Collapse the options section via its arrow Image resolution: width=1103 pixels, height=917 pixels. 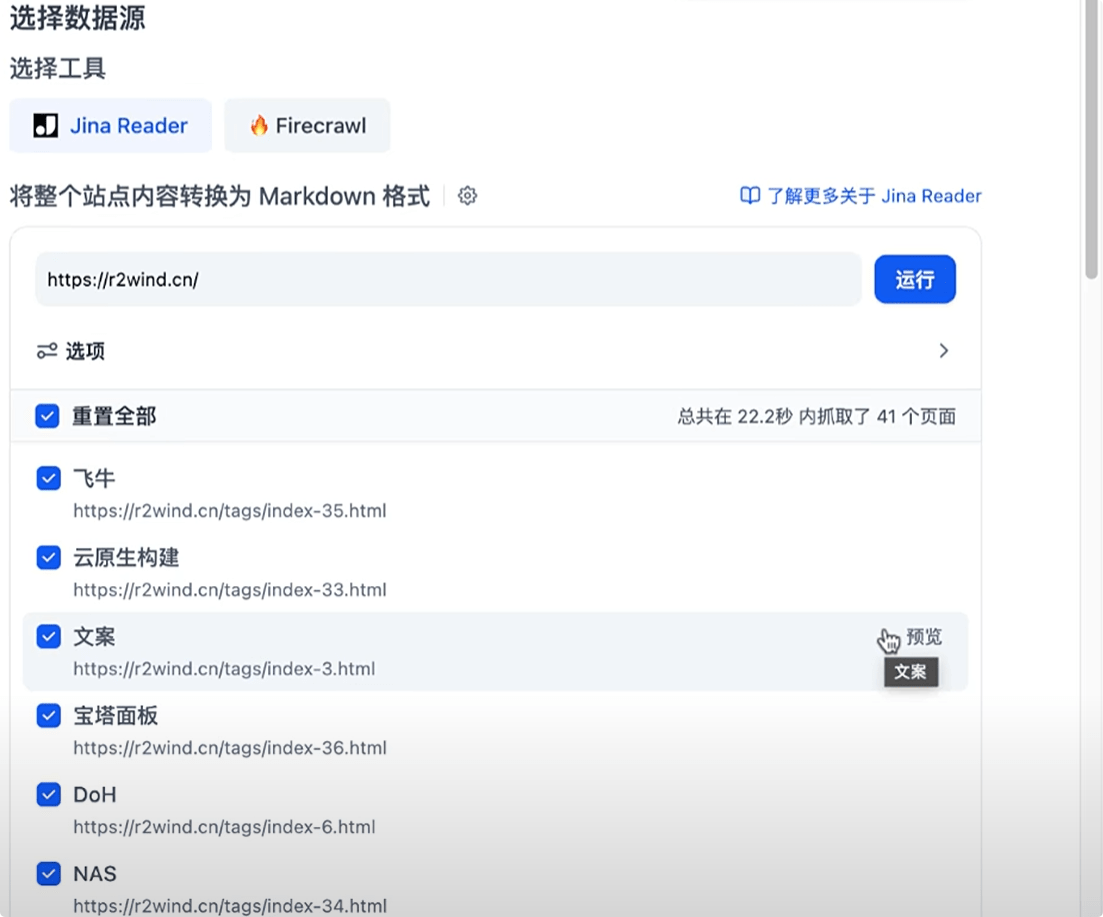(943, 351)
